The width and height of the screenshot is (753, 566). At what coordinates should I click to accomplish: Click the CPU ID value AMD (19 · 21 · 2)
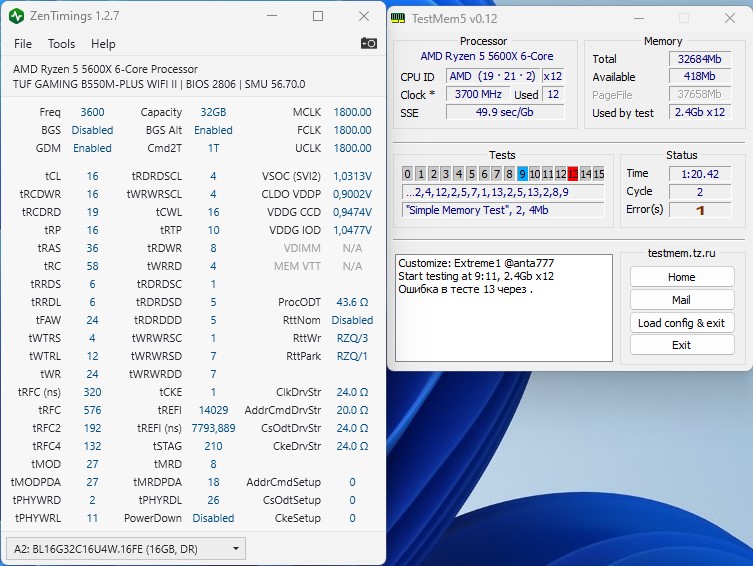tap(492, 76)
